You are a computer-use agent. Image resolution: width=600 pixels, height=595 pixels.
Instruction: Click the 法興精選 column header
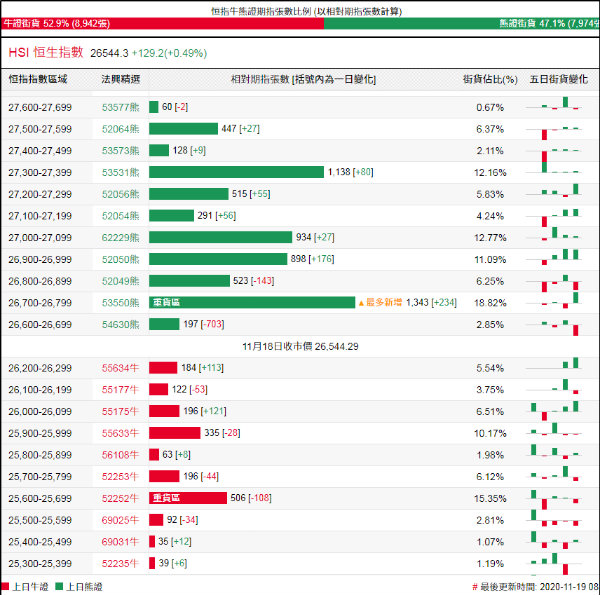[x=121, y=79]
